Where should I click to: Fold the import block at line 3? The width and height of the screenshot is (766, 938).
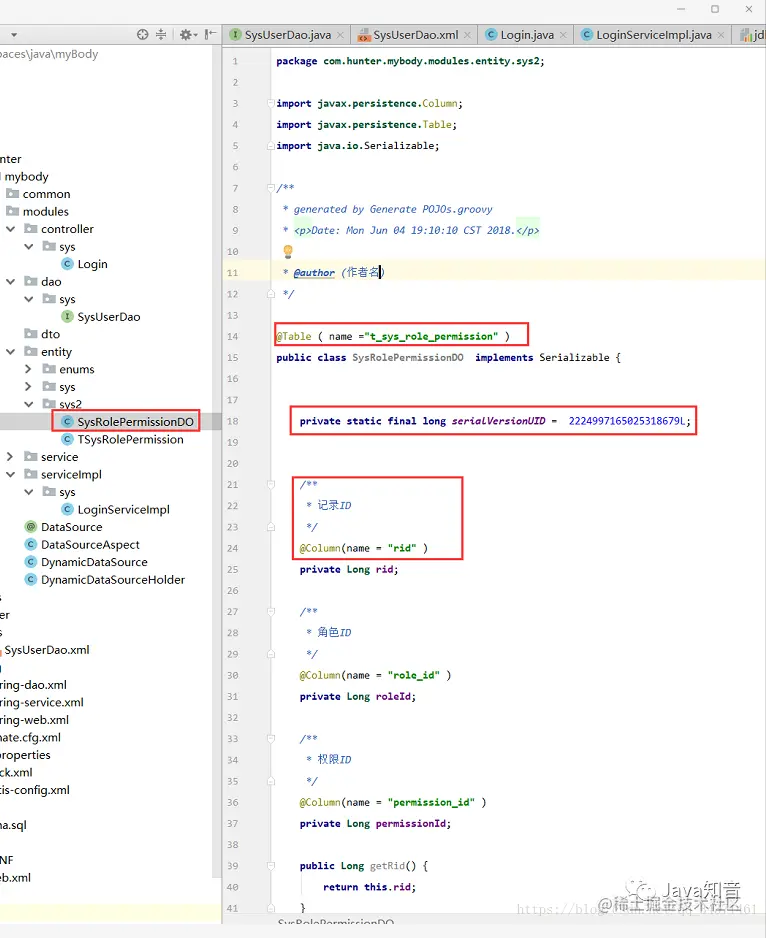point(271,103)
